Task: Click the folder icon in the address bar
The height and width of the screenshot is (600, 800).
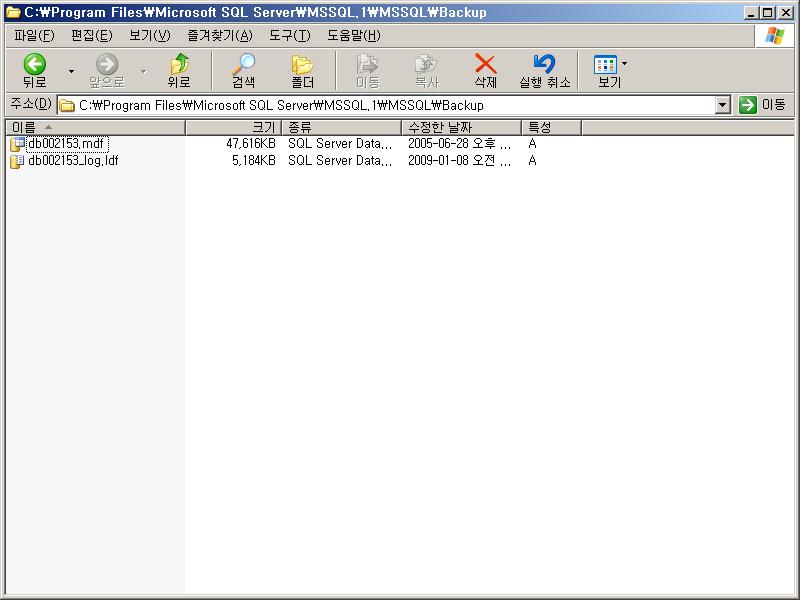Action: (x=67, y=106)
